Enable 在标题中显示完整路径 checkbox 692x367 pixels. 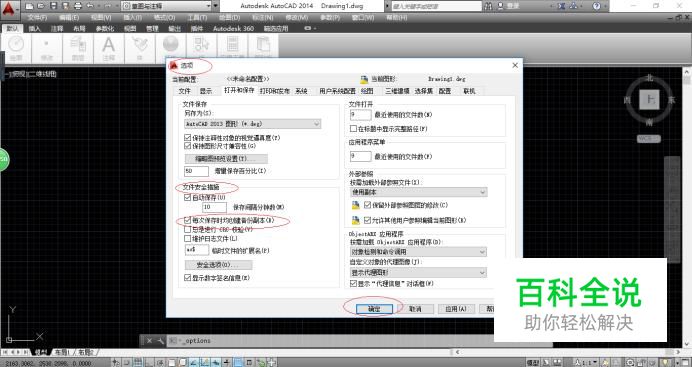[x=353, y=129]
